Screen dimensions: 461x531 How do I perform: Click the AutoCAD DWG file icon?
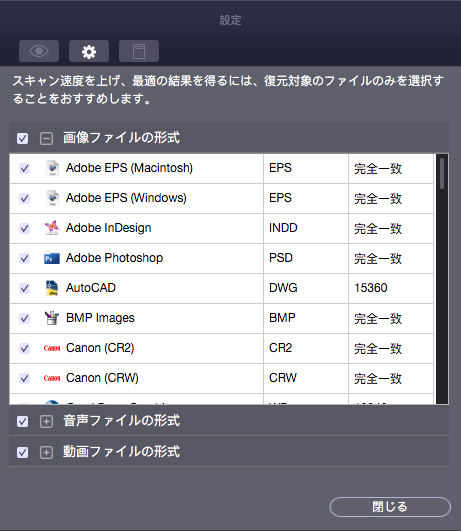click(52, 288)
